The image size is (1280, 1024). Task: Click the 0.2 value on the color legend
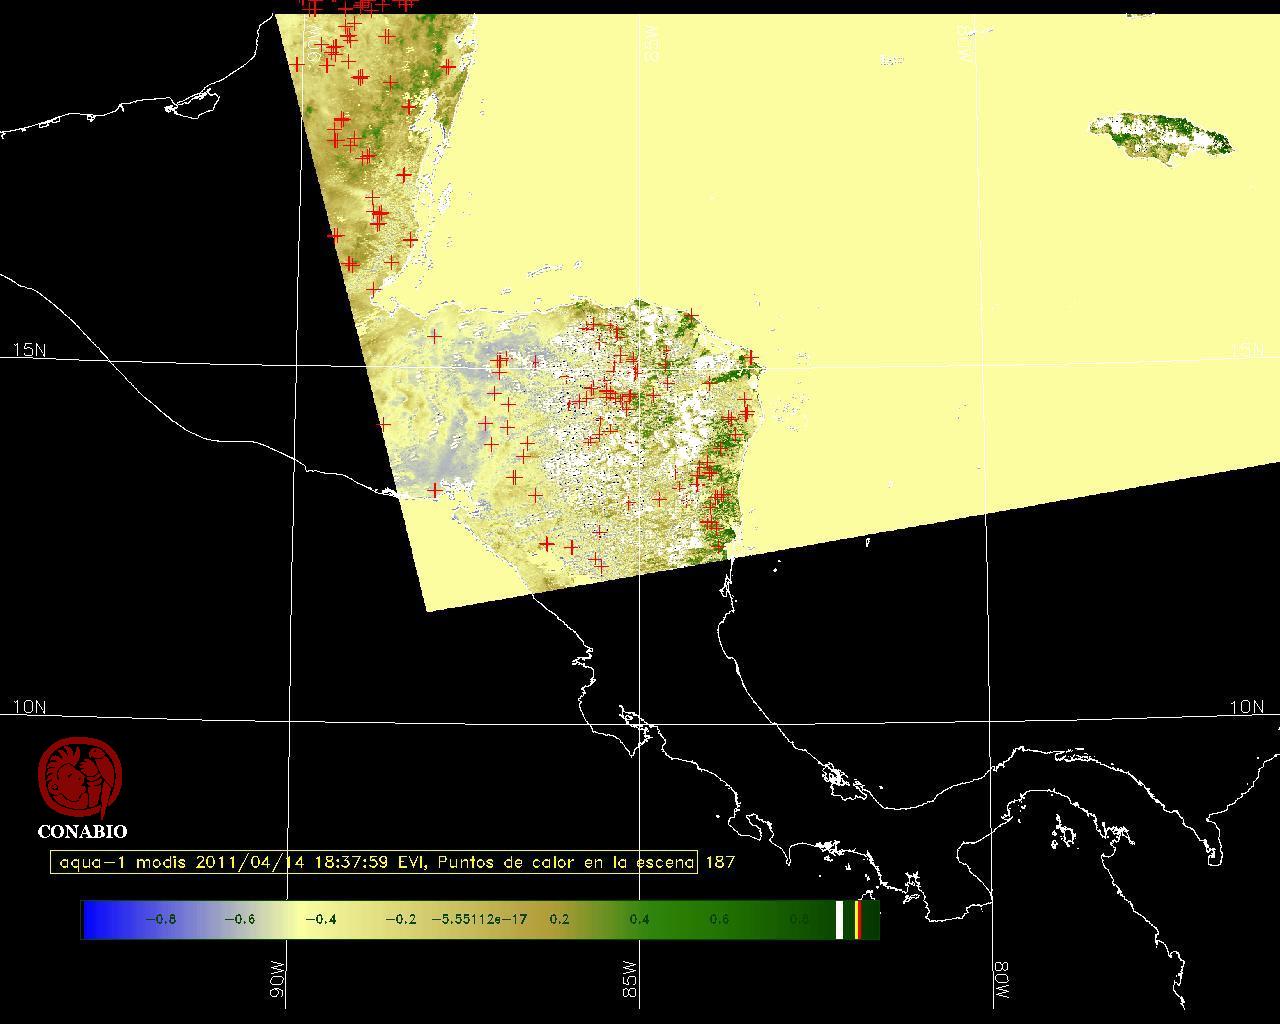(x=559, y=919)
